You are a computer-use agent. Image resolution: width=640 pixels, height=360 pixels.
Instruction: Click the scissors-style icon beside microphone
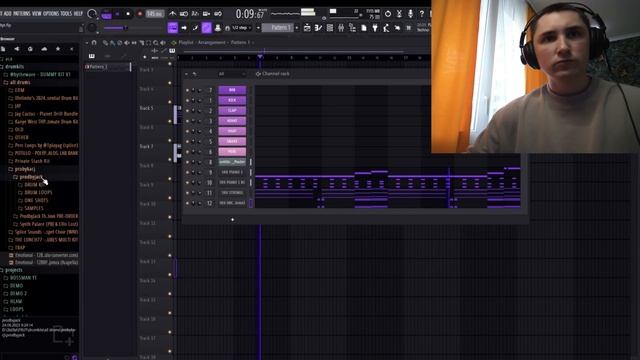(399, 14)
